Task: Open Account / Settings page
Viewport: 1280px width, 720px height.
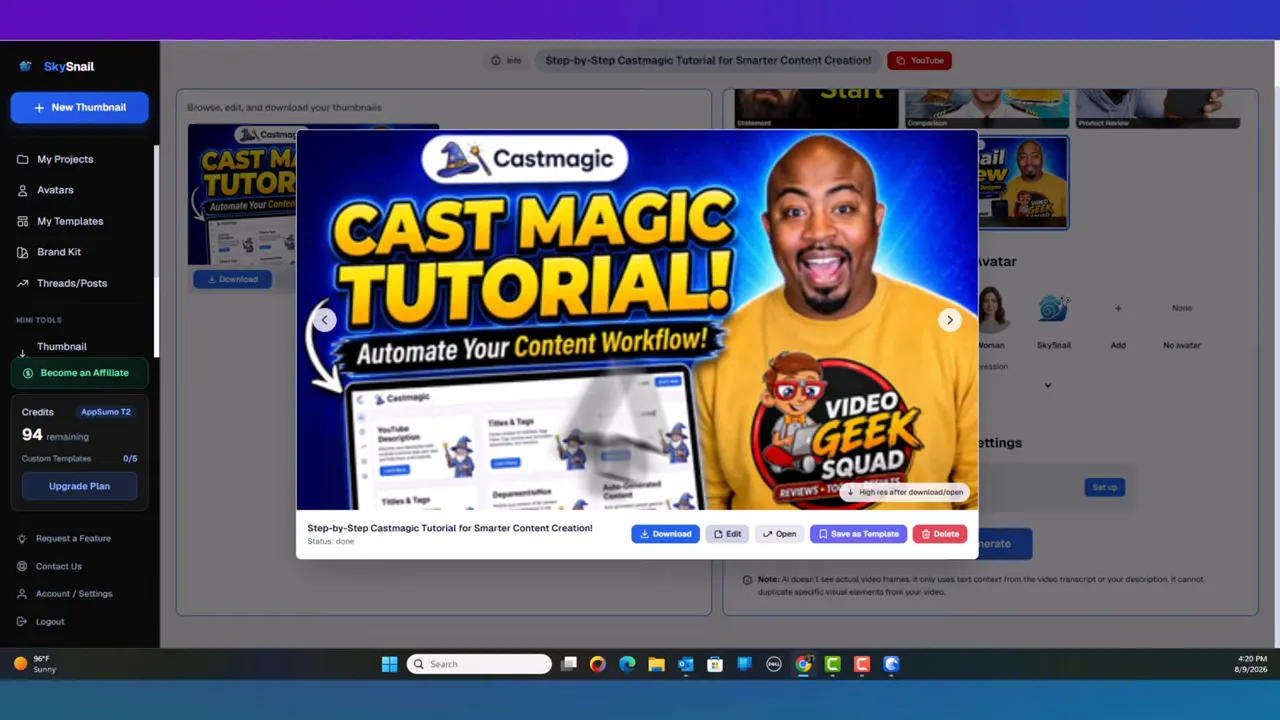Action: point(74,594)
